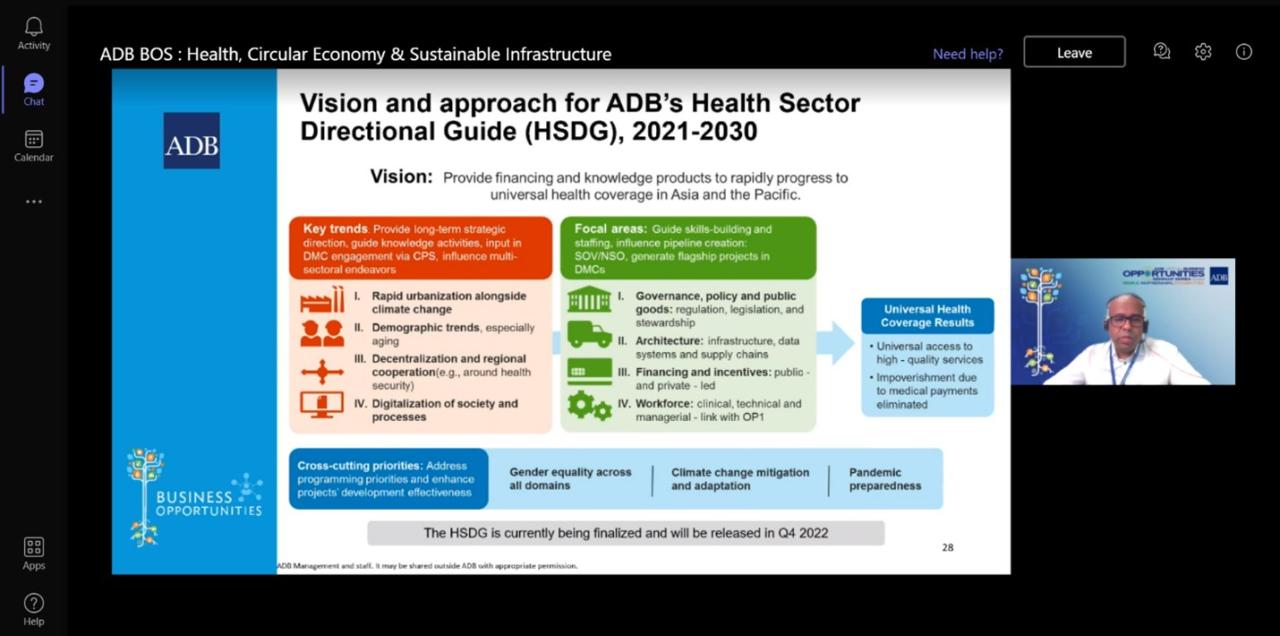Select the presenter video thumbnail
This screenshot has width=1280, height=636.
(x=1123, y=322)
